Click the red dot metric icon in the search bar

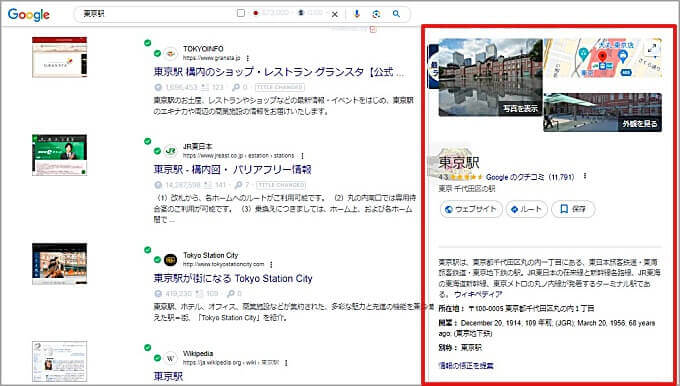pos(256,13)
